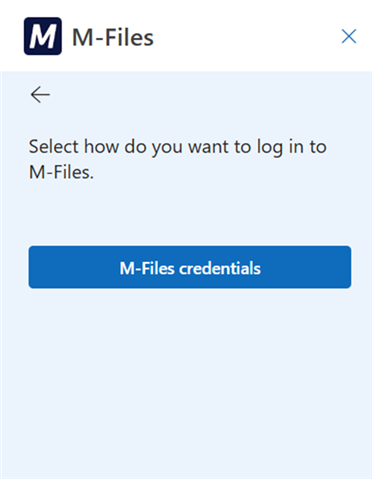Click the empty area below the button
This screenshot has height=479, width=372.
tap(186, 383)
